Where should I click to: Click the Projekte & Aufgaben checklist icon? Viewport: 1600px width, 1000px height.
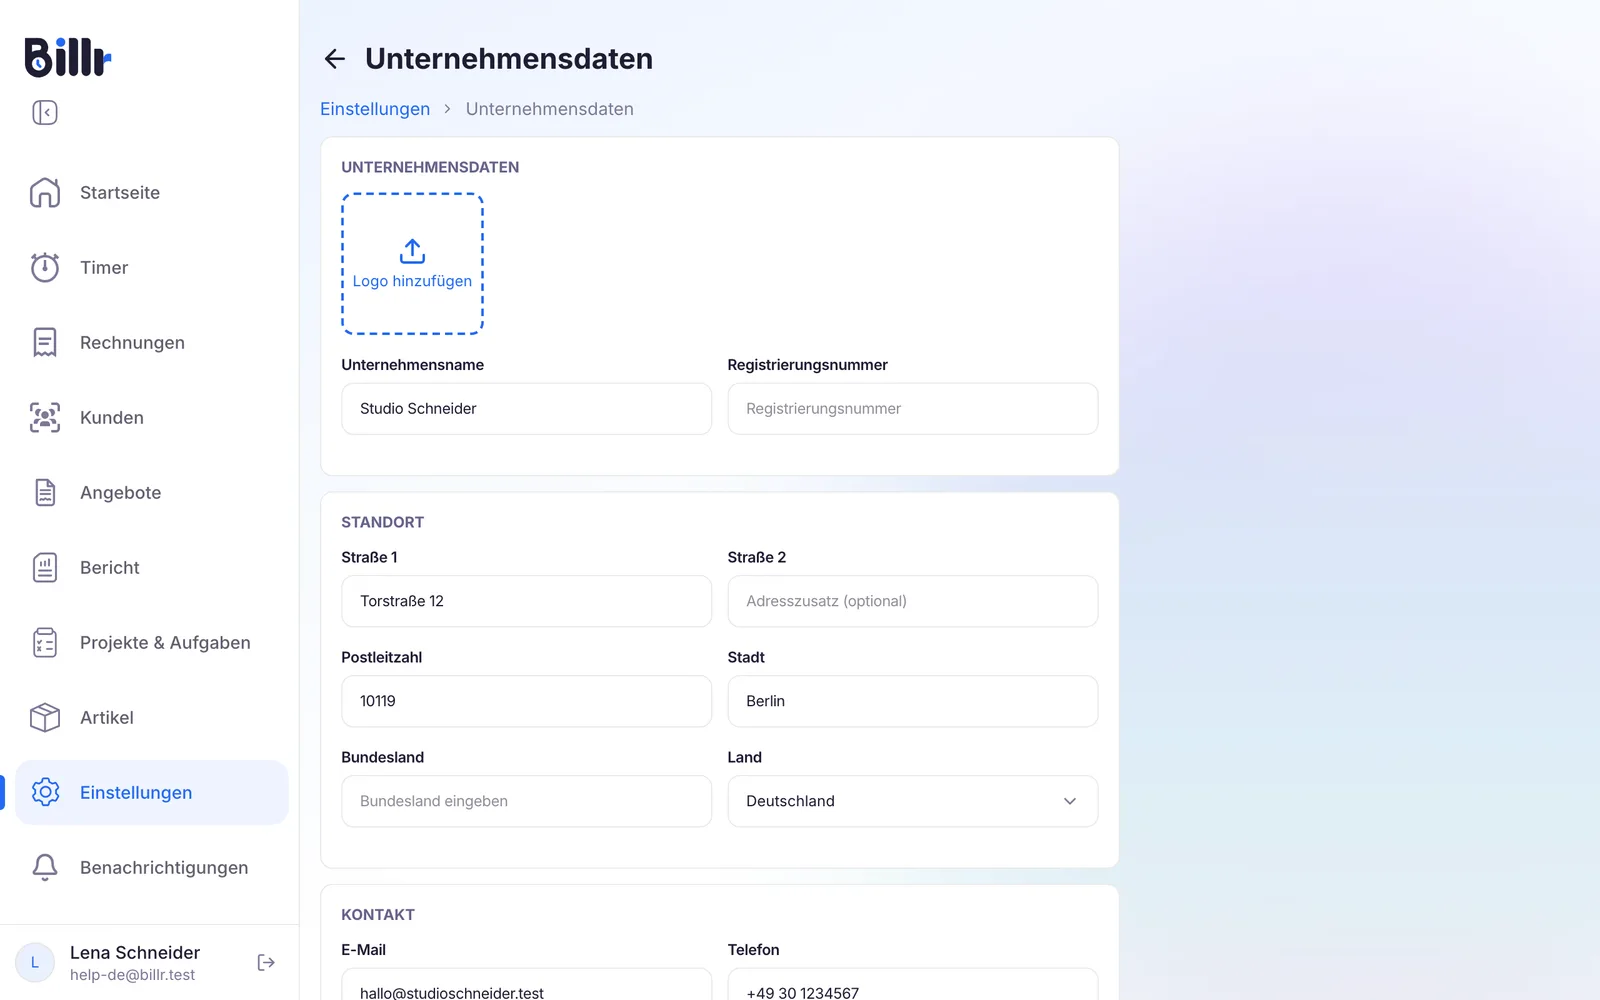[45, 642]
